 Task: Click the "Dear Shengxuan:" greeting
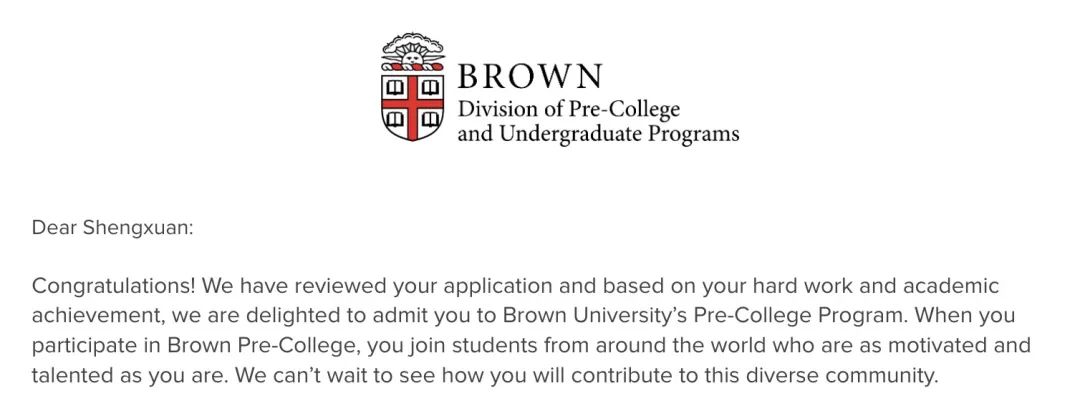(113, 229)
